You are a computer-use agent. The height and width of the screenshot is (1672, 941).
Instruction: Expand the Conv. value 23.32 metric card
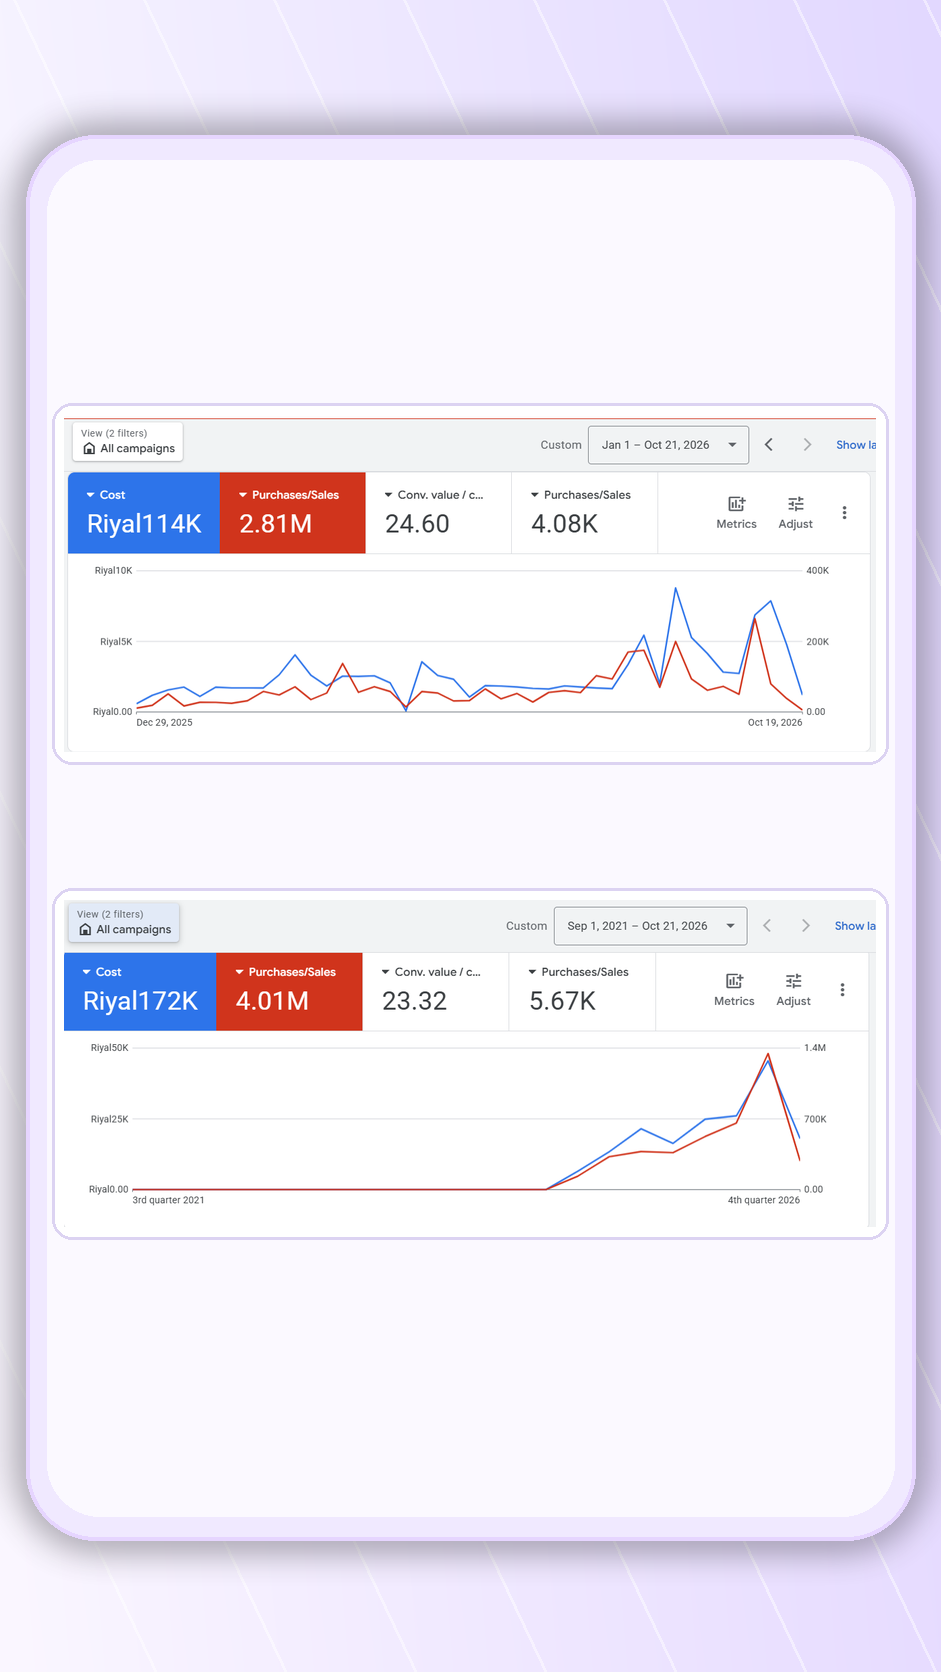(435, 990)
